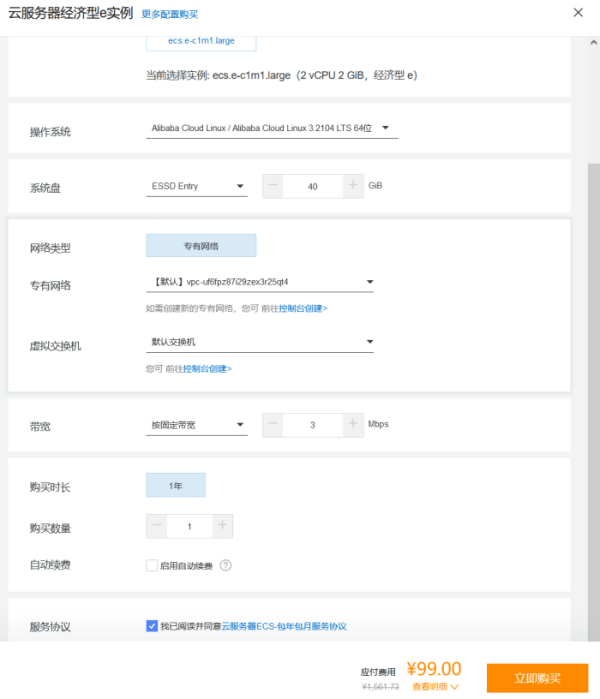Open the 更多配置购买 link

coord(169,14)
